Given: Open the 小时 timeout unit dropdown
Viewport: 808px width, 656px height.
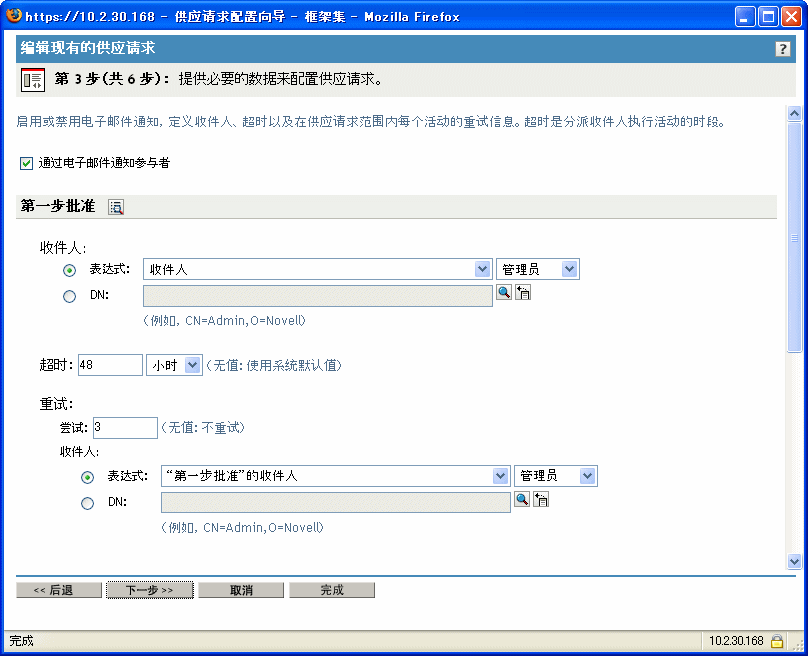Looking at the screenshot, I should coord(174,364).
